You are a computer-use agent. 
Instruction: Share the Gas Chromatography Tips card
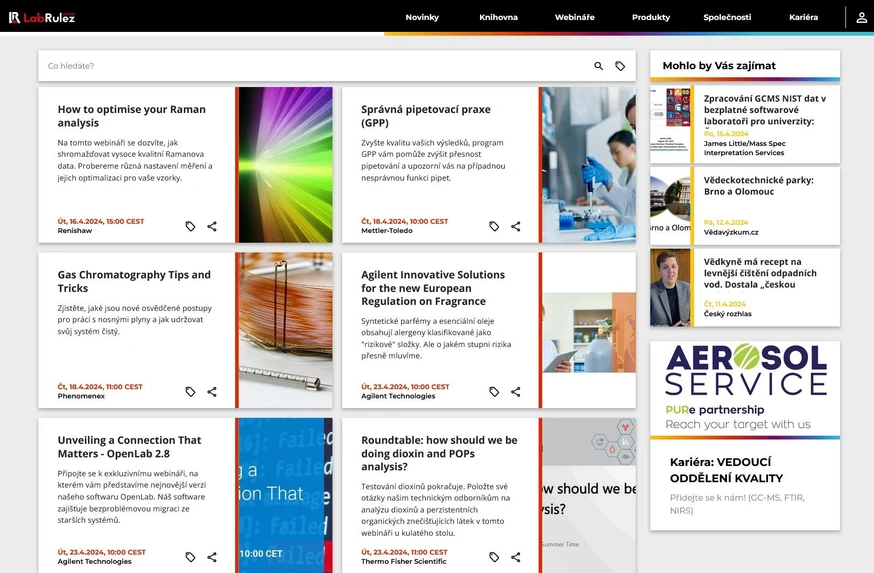pos(212,392)
